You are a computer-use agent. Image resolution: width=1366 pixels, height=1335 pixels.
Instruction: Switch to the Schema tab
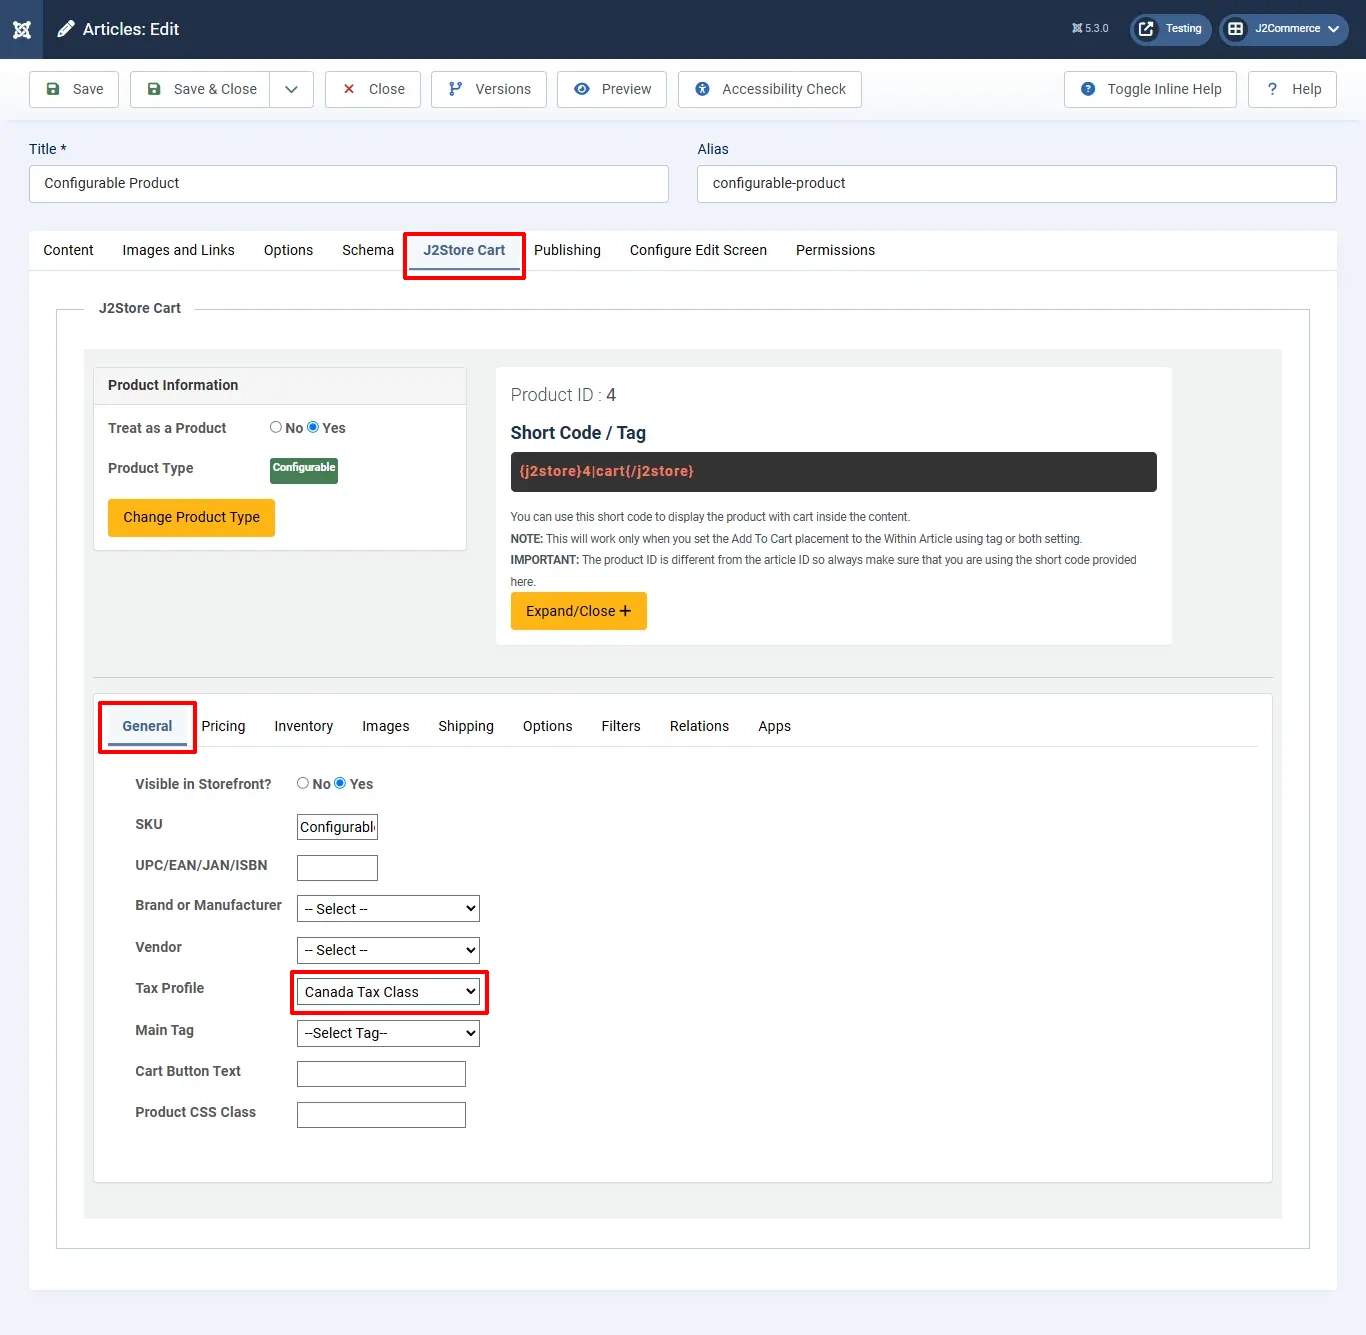368,250
